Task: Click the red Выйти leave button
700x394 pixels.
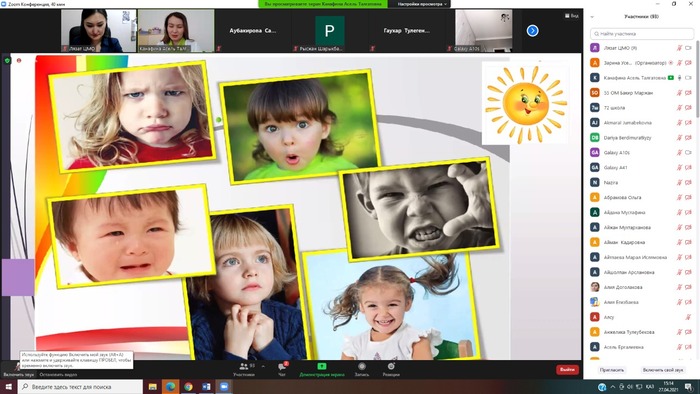Action: (x=567, y=369)
